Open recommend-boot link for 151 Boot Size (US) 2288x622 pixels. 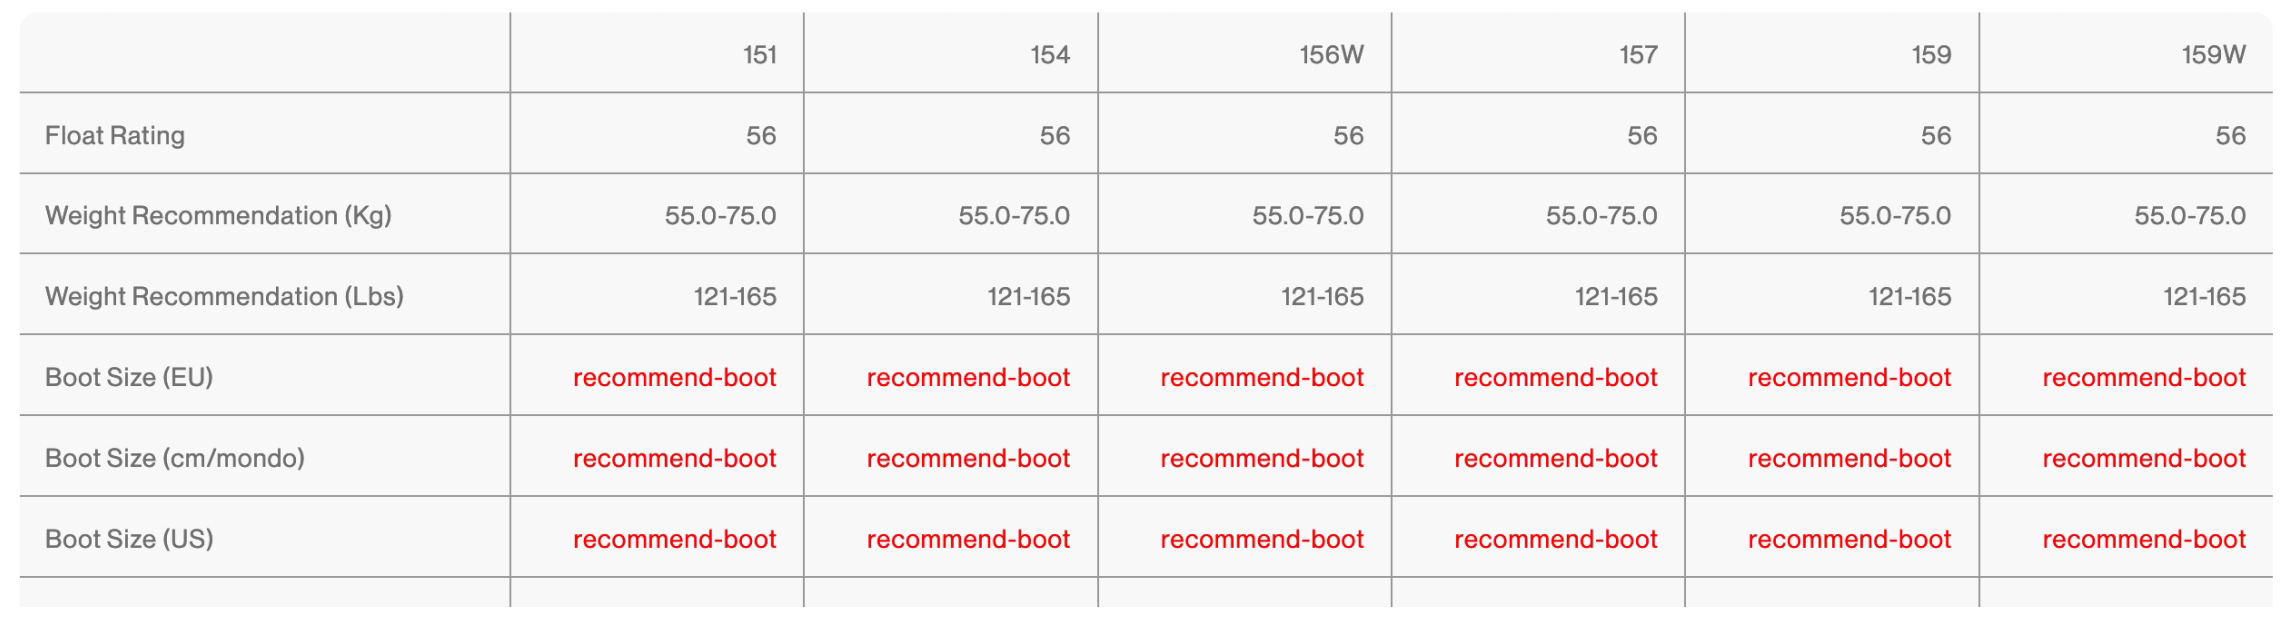point(674,539)
